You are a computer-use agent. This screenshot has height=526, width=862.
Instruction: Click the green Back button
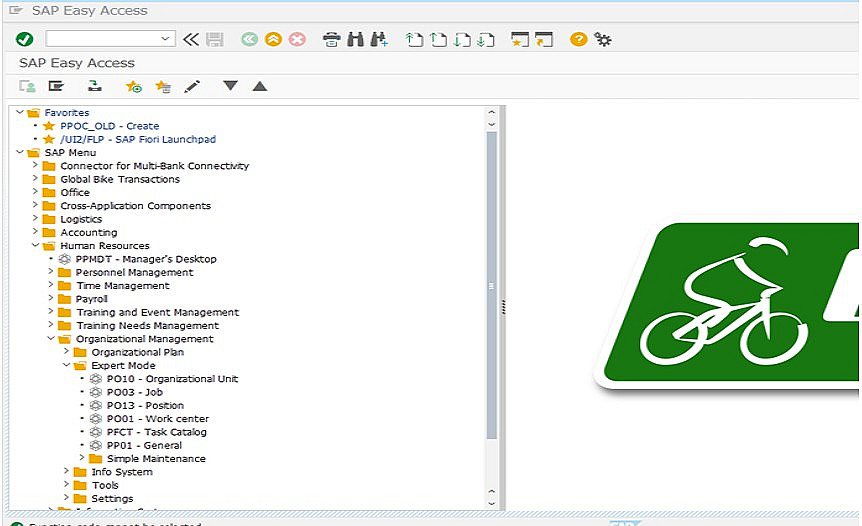click(249, 39)
